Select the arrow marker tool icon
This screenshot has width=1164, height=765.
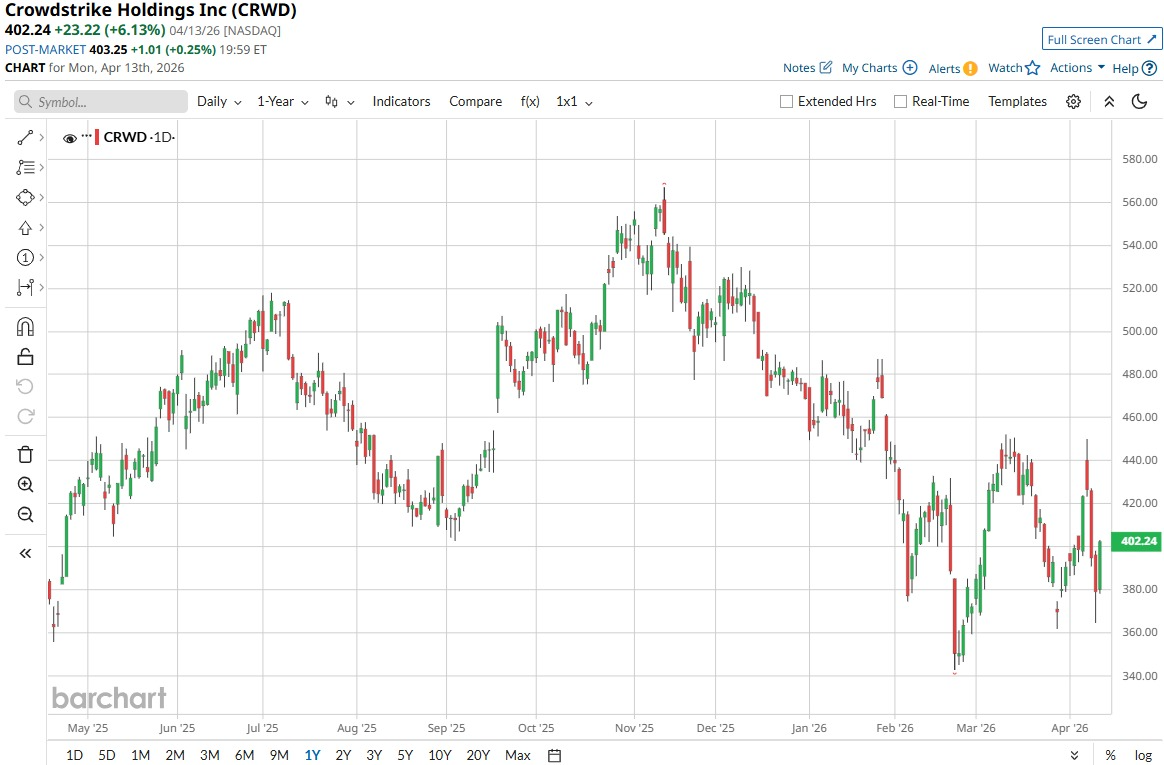click(x=24, y=228)
